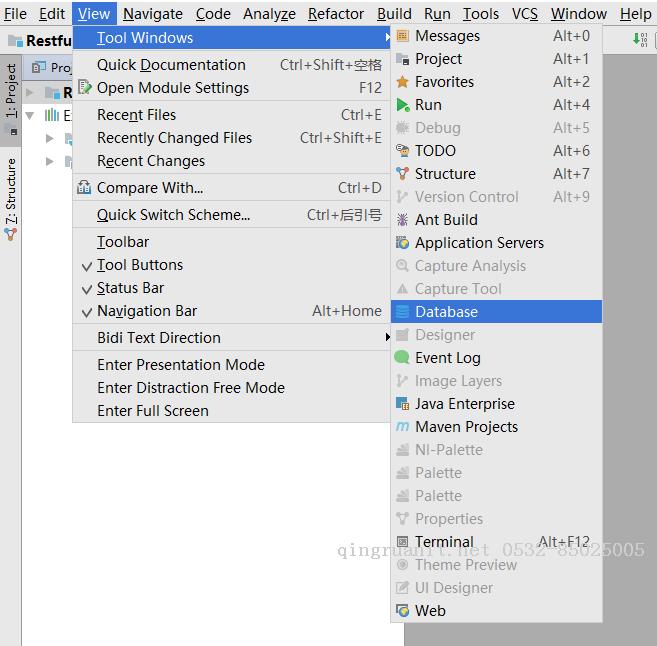This screenshot has width=657, height=646.
Task: Click the Project view selector tab
Action: [x=50, y=67]
